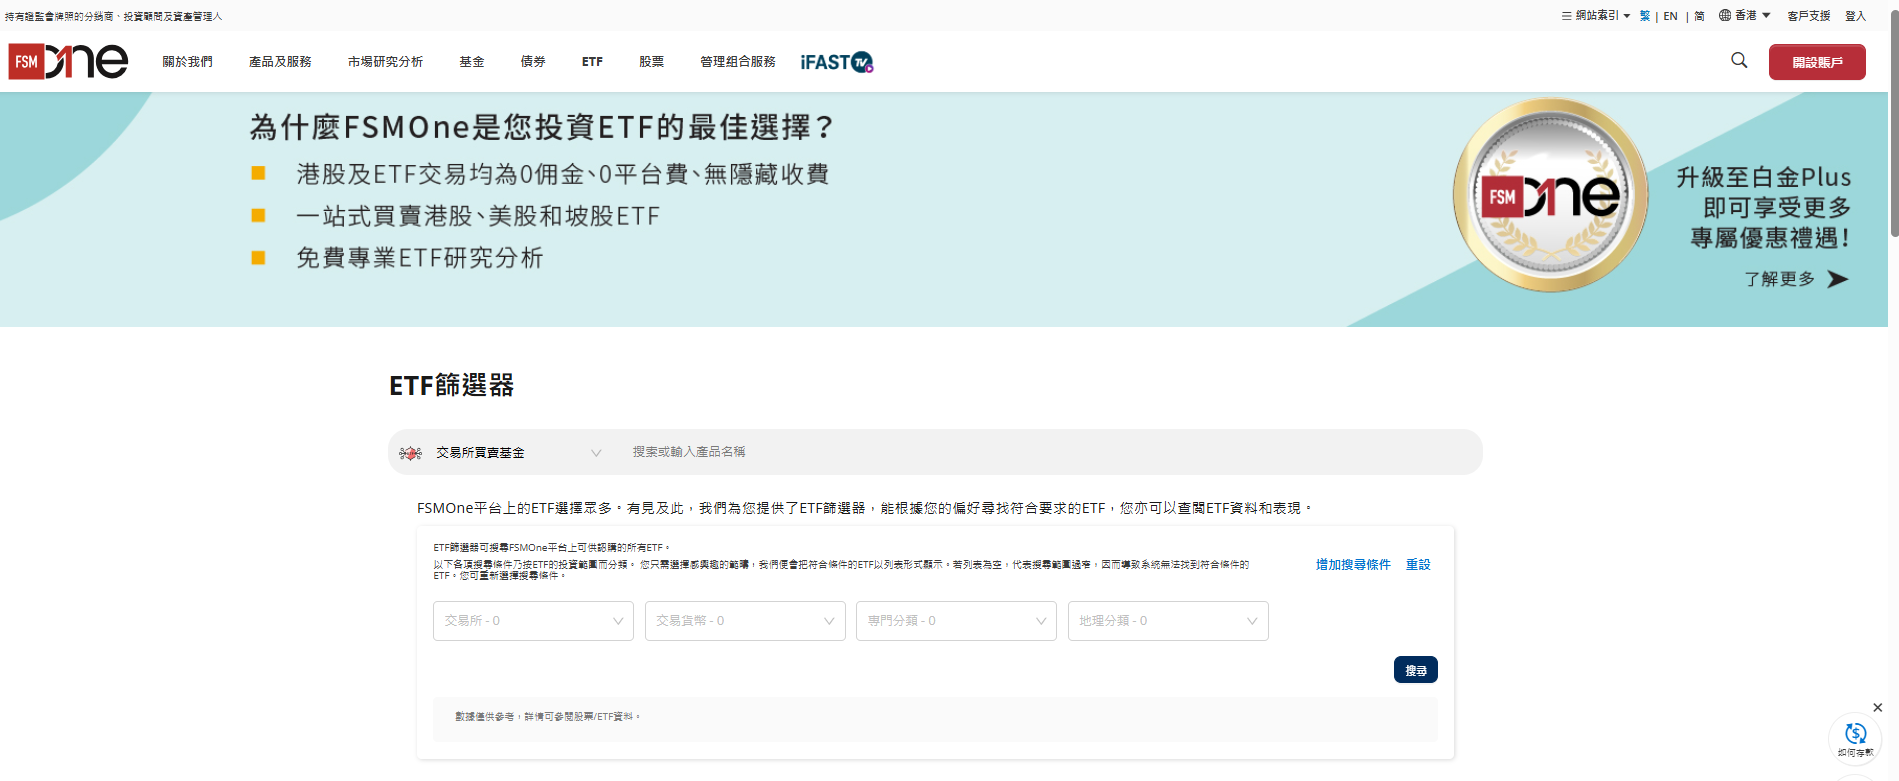This screenshot has width=1899, height=781.
Task: Open the 管理組合服務 menu
Action: click(x=738, y=62)
